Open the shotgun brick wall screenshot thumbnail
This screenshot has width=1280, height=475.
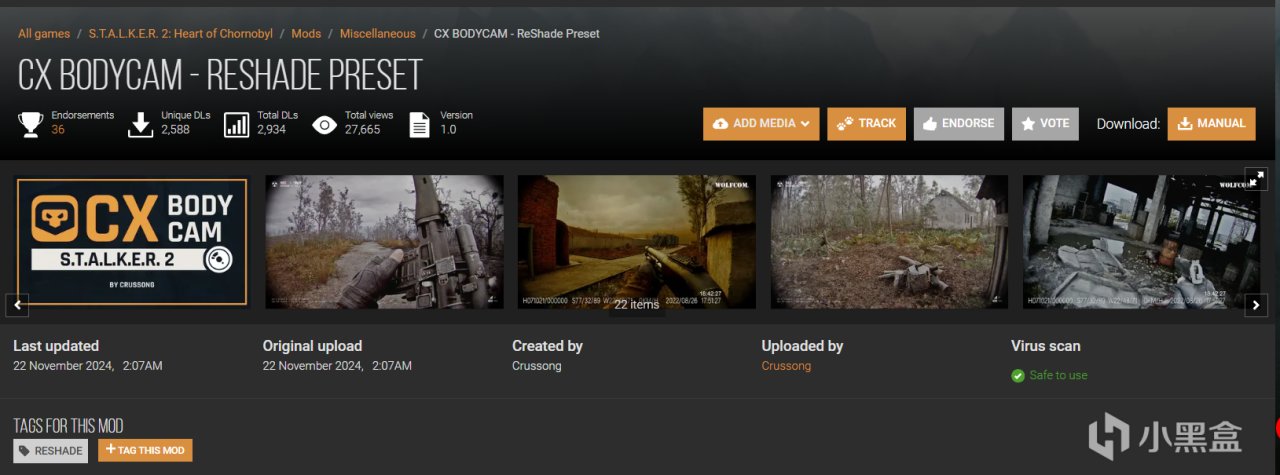[x=636, y=242]
